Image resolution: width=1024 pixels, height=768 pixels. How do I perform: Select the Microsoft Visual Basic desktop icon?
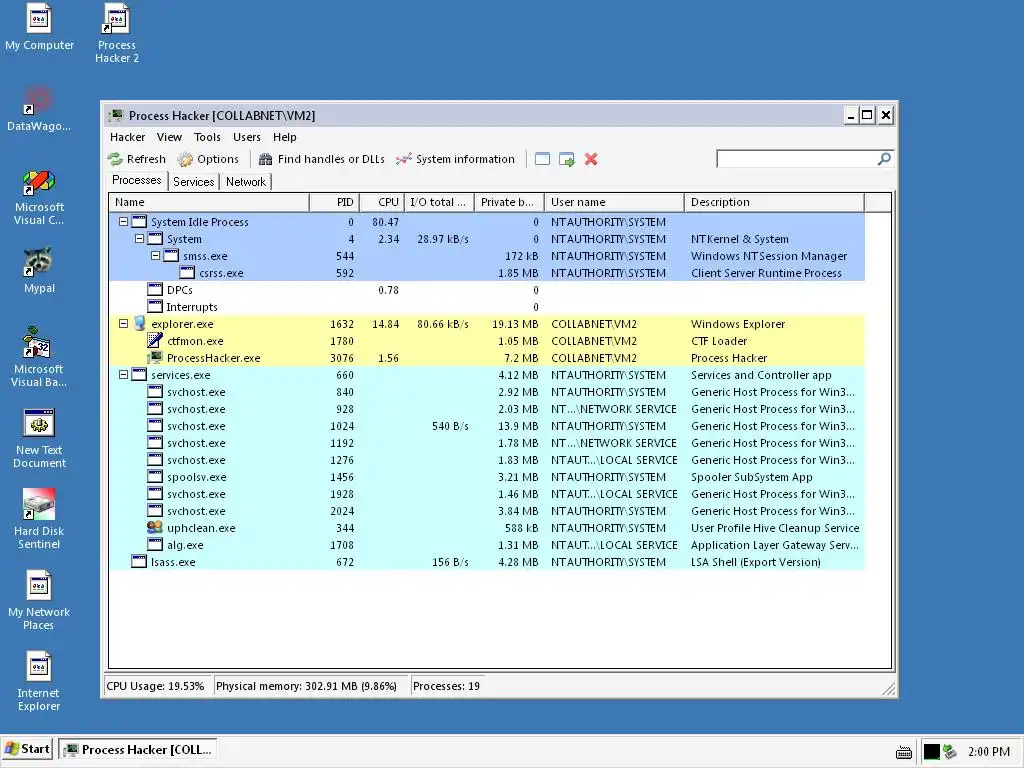(x=39, y=357)
